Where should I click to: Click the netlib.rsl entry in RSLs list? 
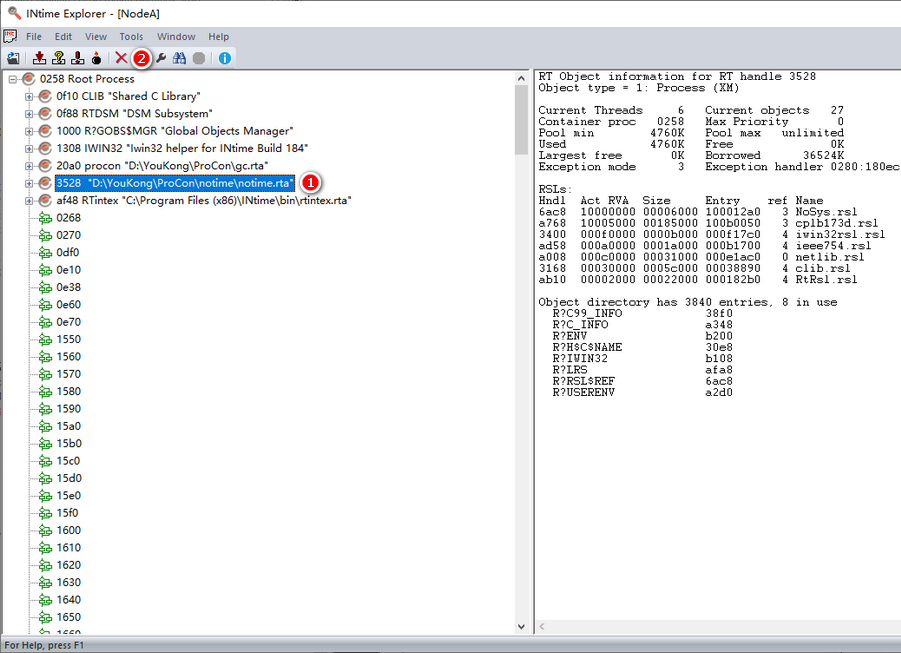tap(829, 257)
